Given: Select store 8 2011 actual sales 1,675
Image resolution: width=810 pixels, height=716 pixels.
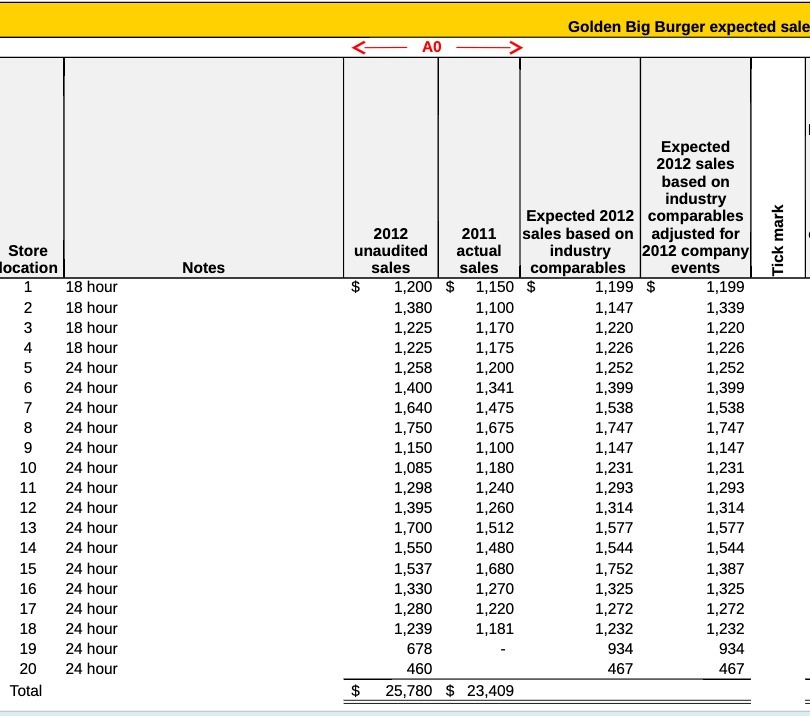Looking at the screenshot, I should (x=494, y=428).
